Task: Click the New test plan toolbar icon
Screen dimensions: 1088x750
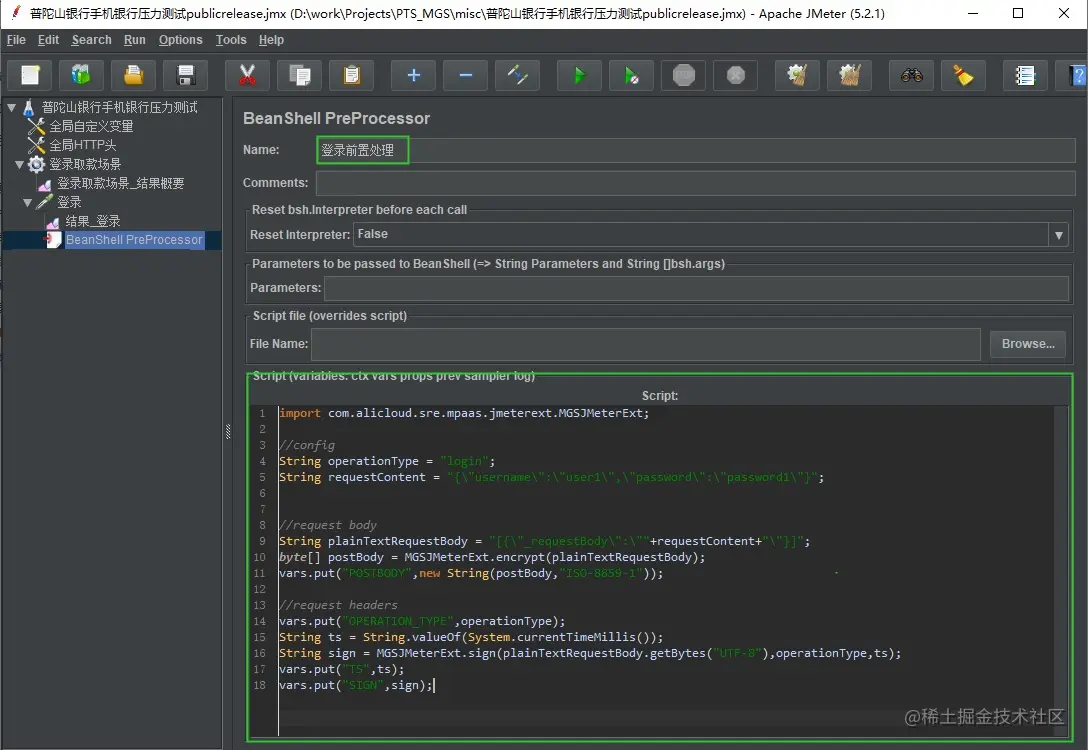Action: click(31, 75)
